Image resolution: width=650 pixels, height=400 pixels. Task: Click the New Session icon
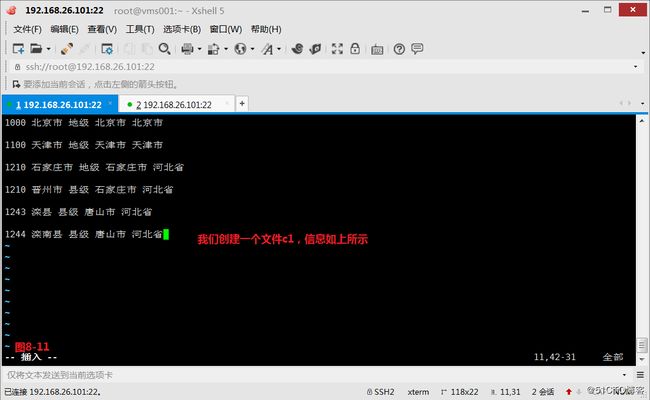(18, 49)
